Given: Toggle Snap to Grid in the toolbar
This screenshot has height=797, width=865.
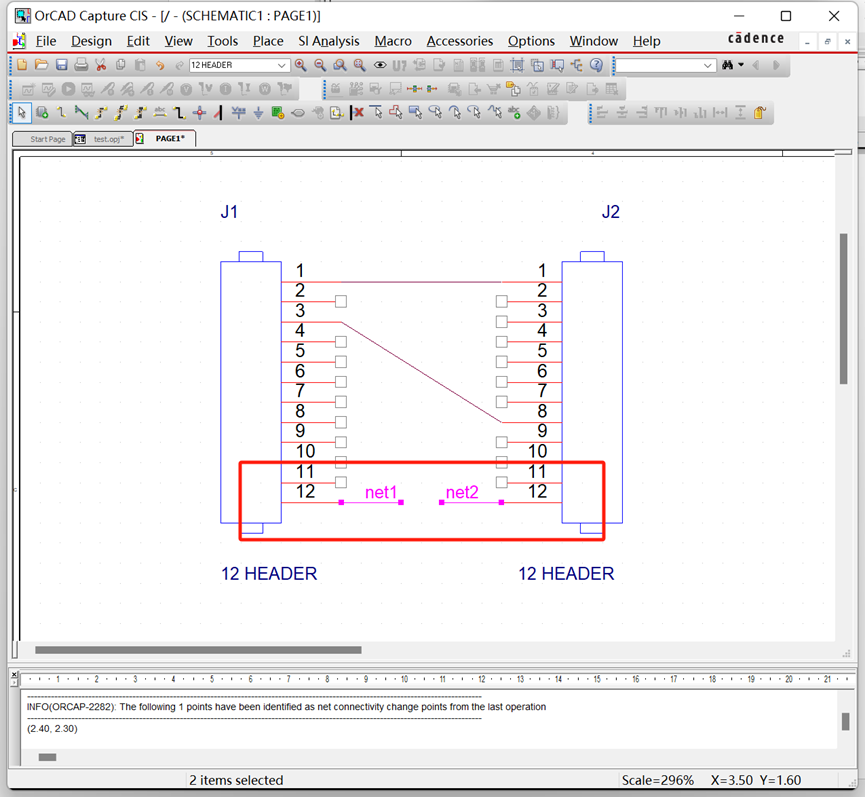Looking at the screenshot, I should (516, 64).
